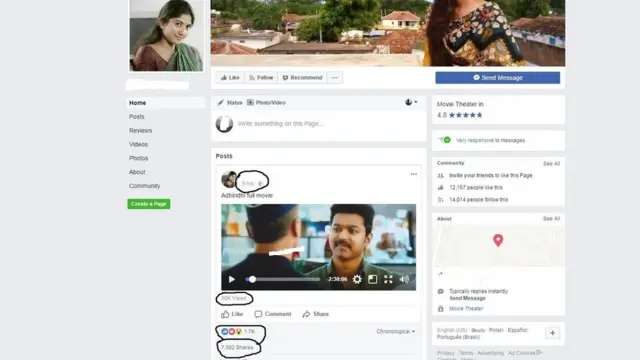
Task: Comment on the video post
Action: [273, 314]
